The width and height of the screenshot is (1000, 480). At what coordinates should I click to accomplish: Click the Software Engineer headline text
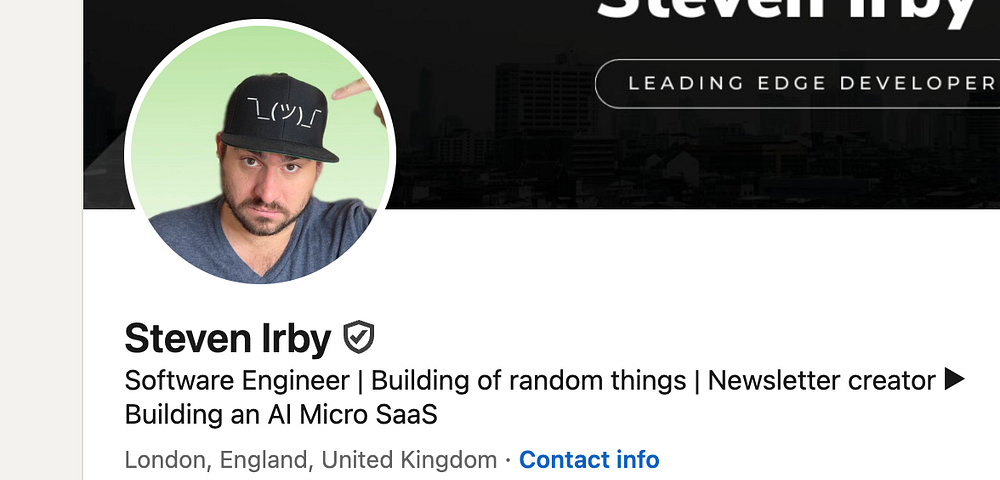237,381
